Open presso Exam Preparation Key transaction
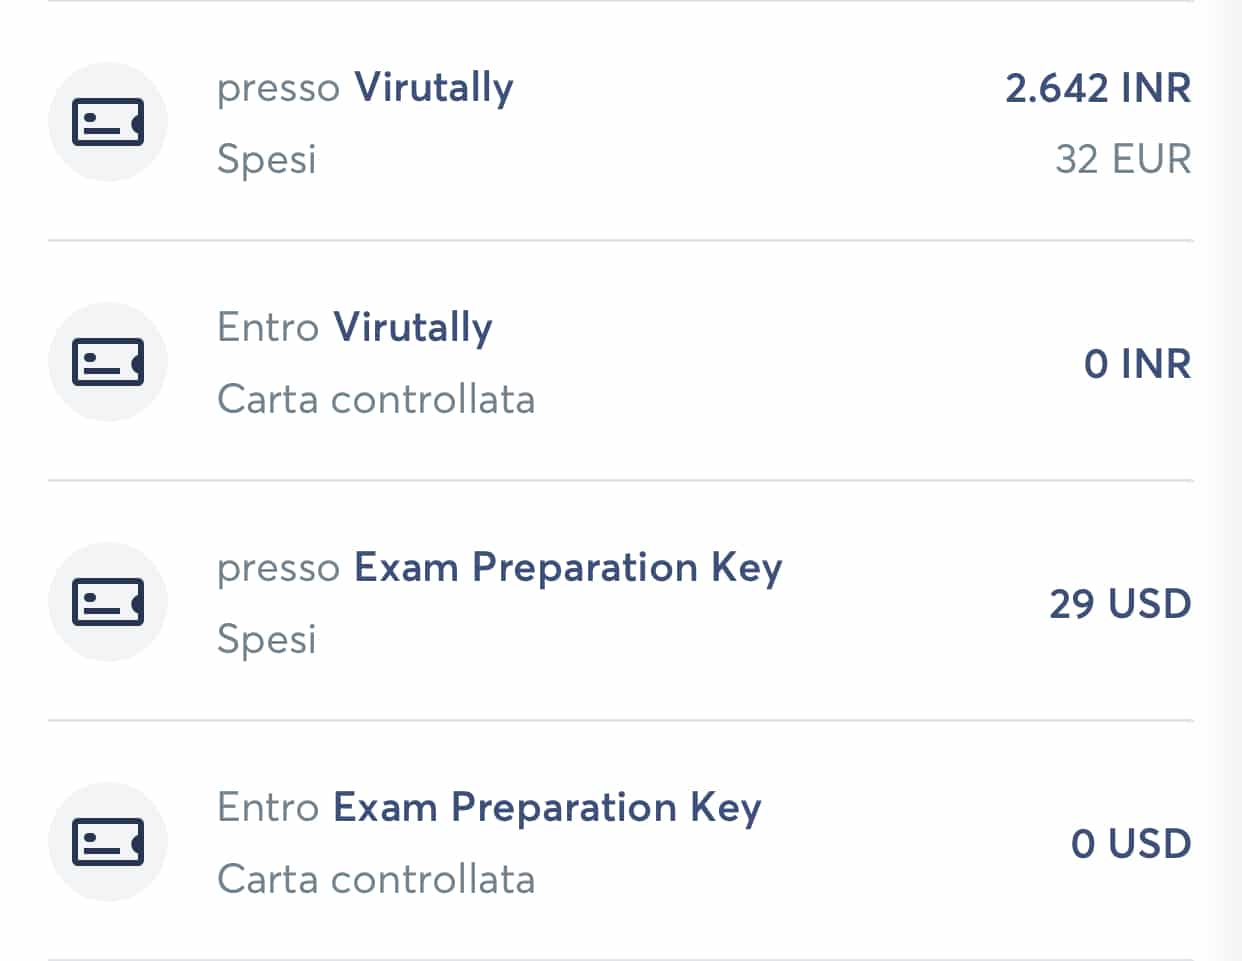Viewport: 1242px width, 961px height. pos(620,601)
